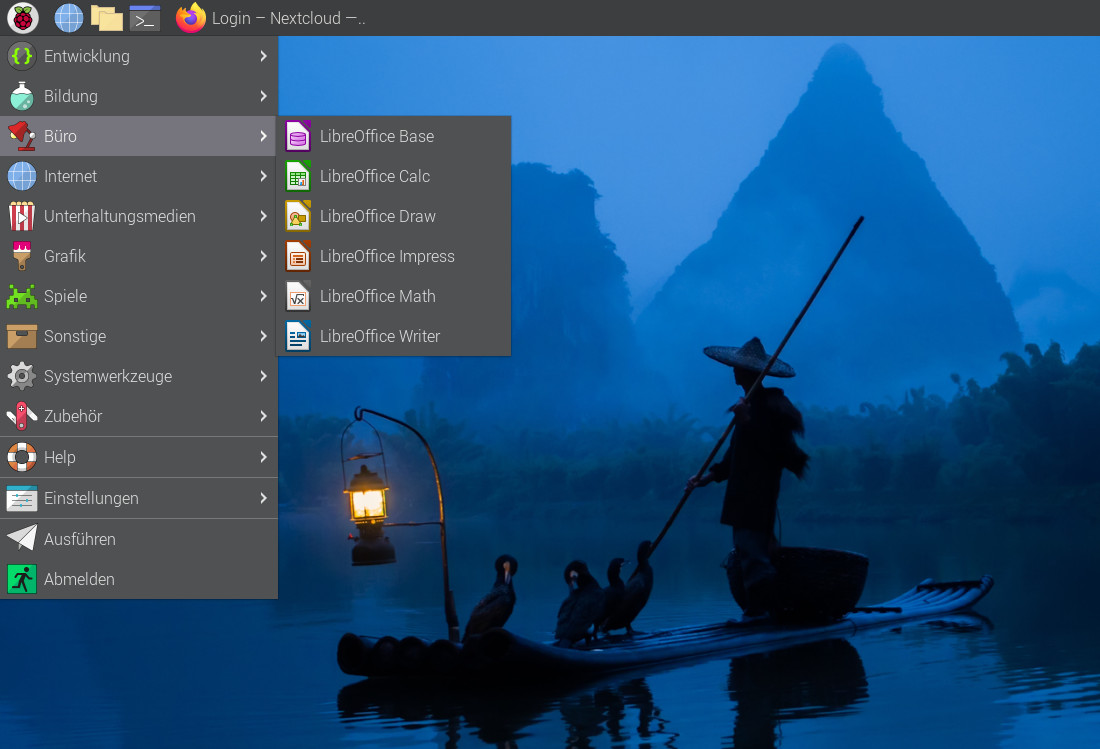Select the Spiele label
The height and width of the screenshot is (749, 1100).
coord(65,297)
